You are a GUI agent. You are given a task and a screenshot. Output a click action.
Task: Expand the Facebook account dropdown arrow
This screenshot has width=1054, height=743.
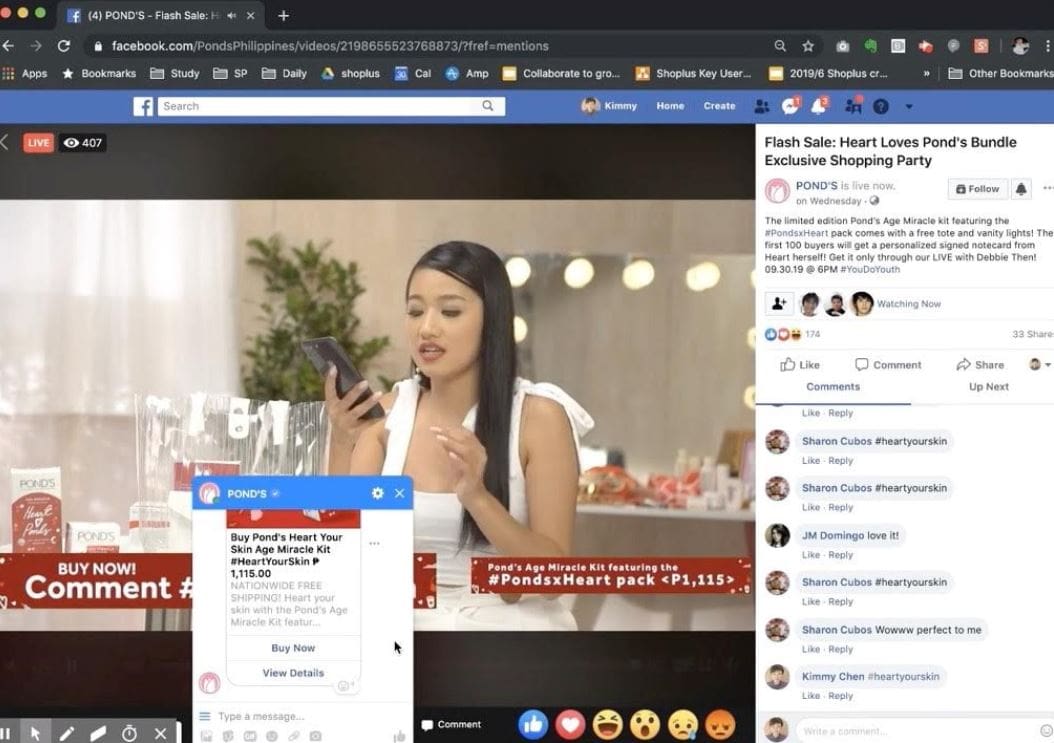click(x=909, y=106)
